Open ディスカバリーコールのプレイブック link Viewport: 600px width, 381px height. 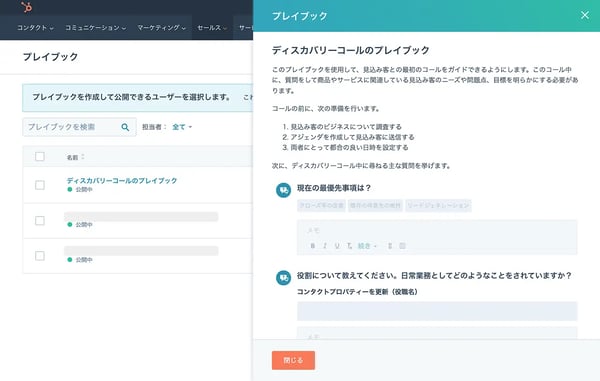(x=122, y=180)
